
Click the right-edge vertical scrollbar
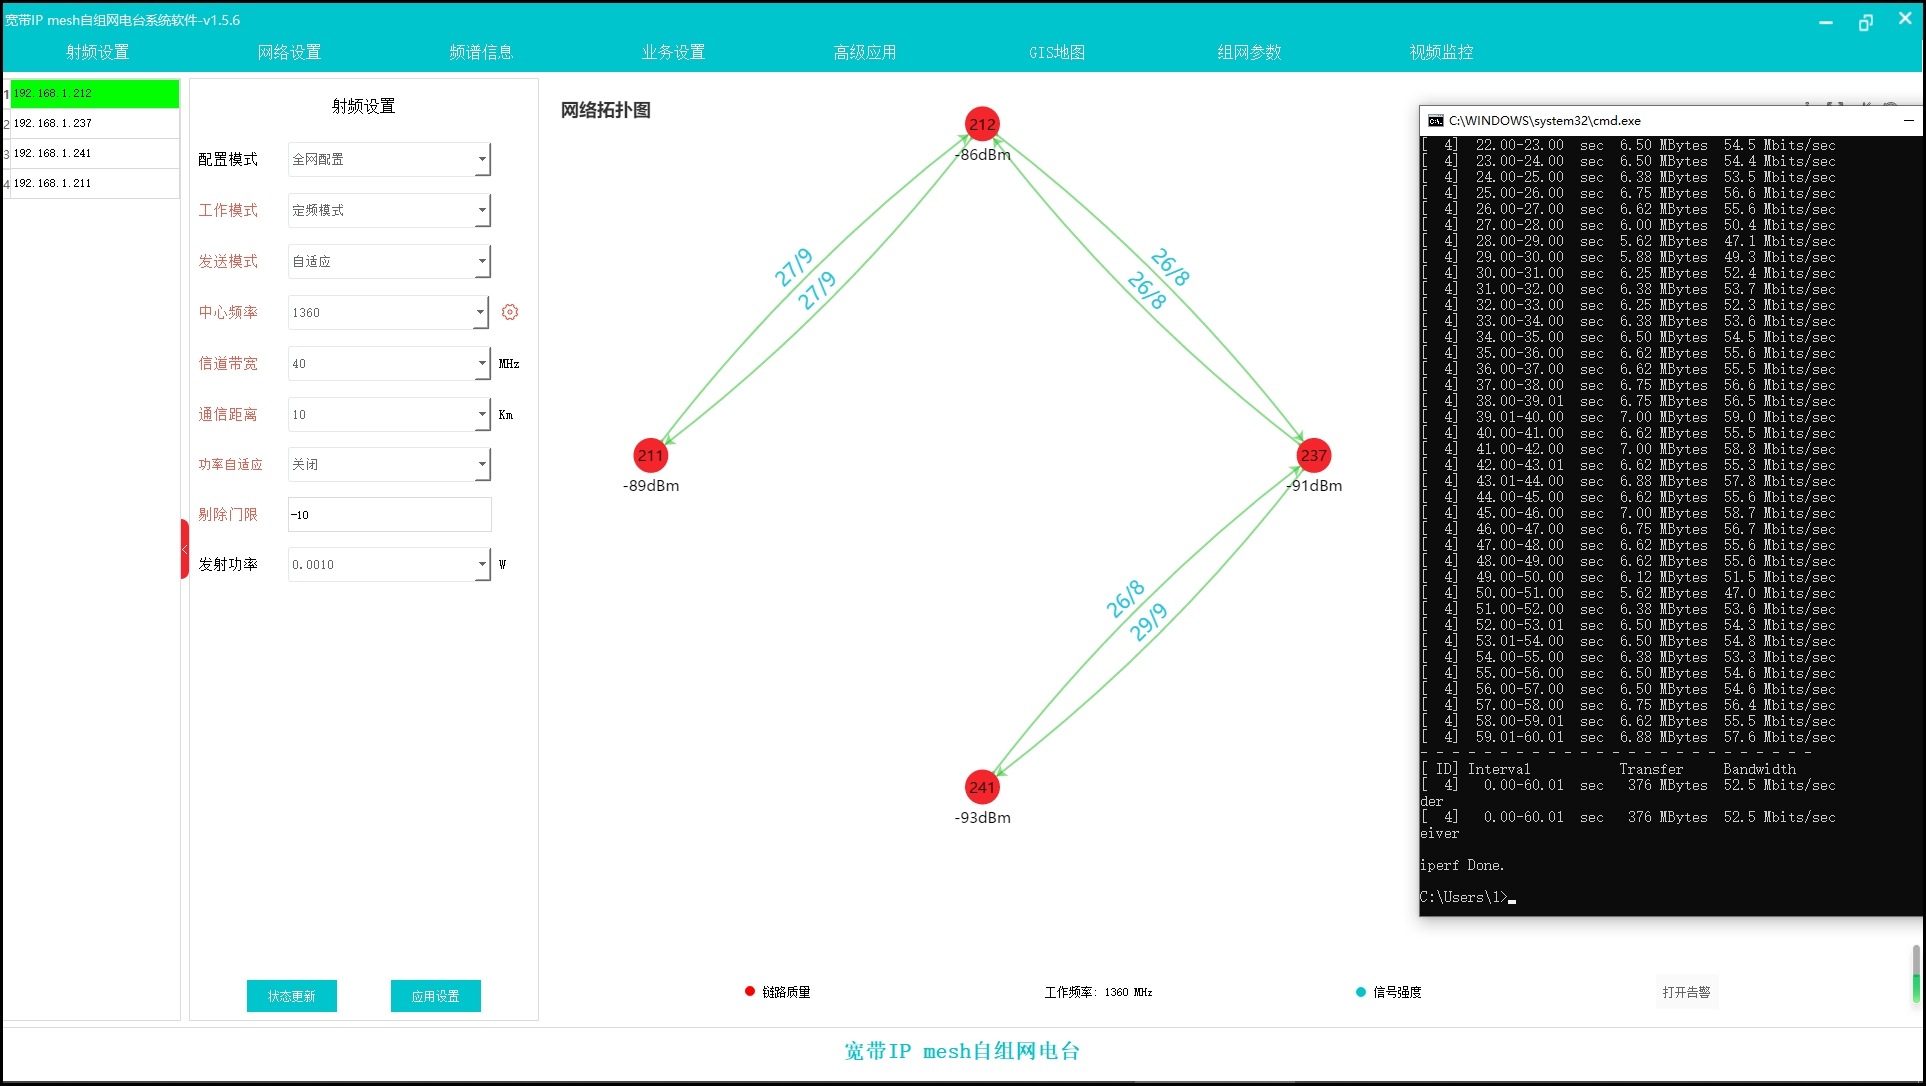[x=1916, y=973]
